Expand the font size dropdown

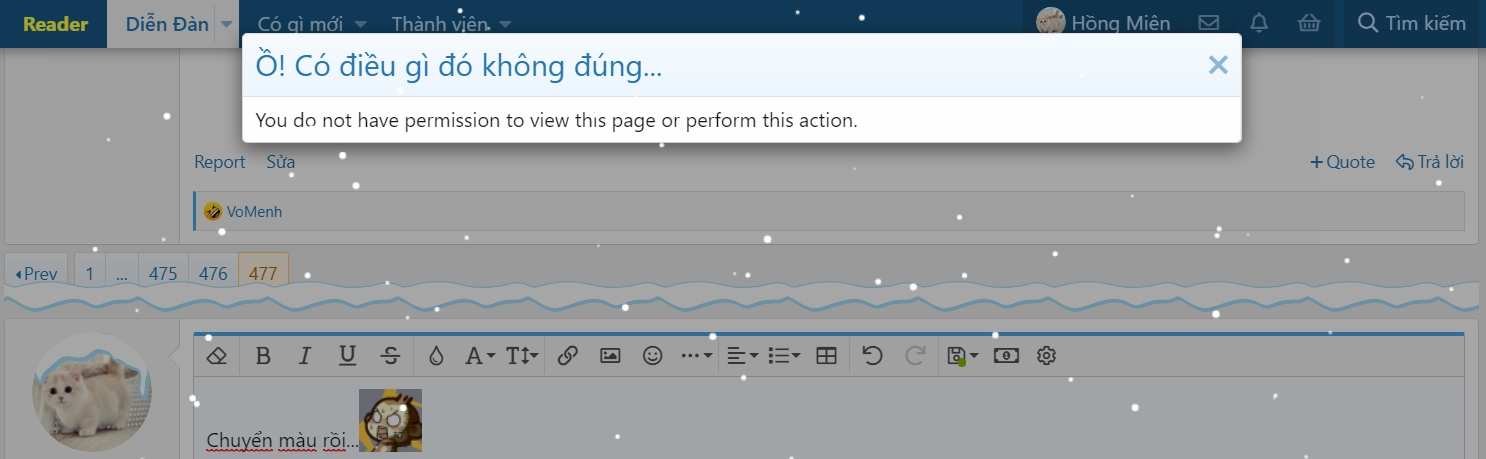(522, 355)
